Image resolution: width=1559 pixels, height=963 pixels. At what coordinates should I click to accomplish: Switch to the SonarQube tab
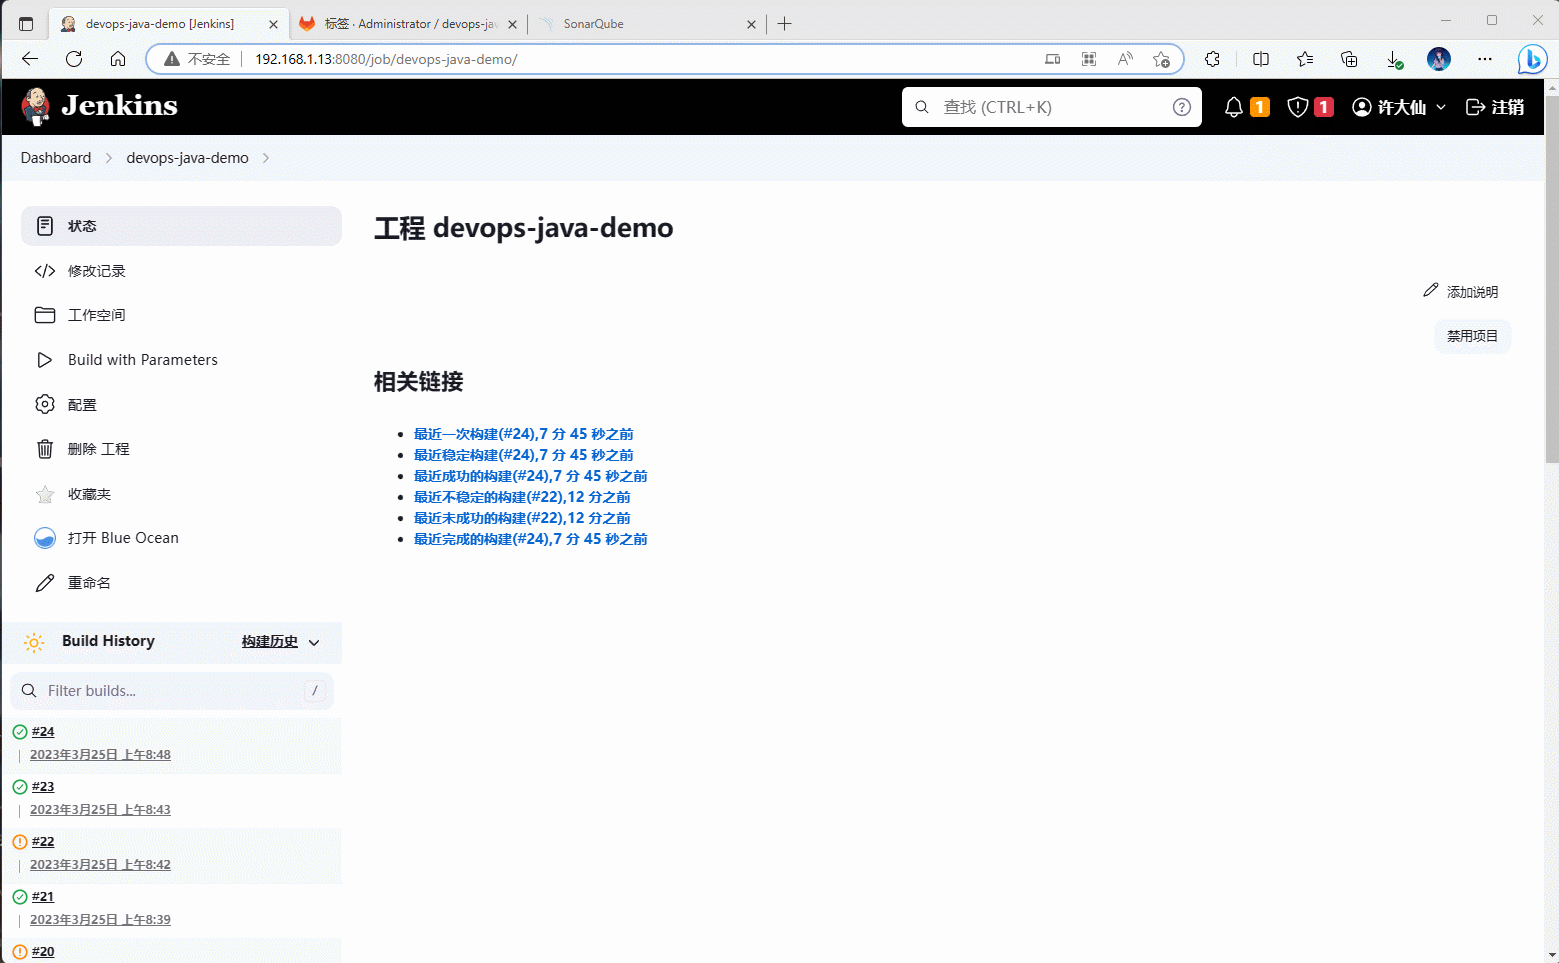(x=646, y=24)
